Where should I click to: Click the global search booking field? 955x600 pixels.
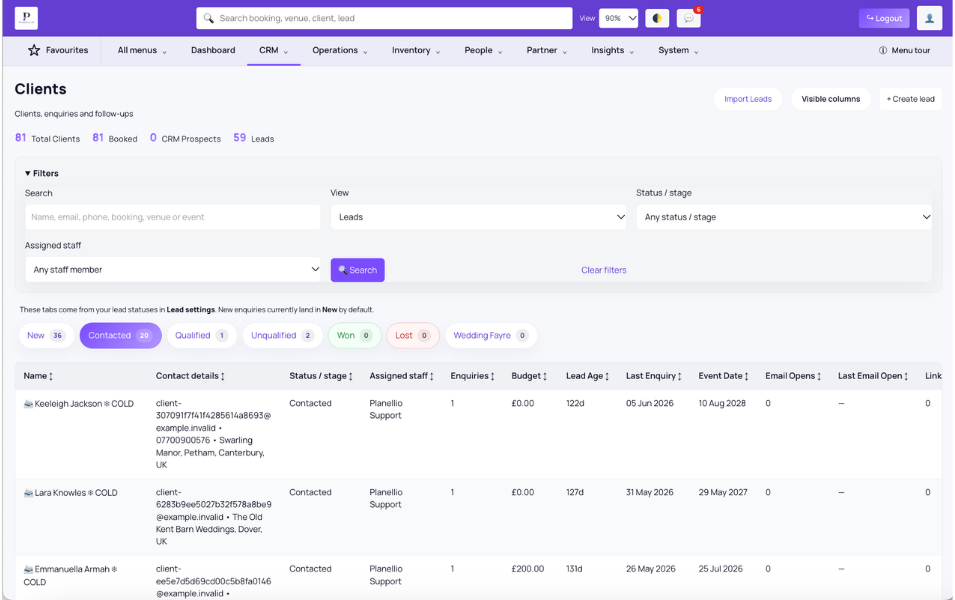click(384, 18)
